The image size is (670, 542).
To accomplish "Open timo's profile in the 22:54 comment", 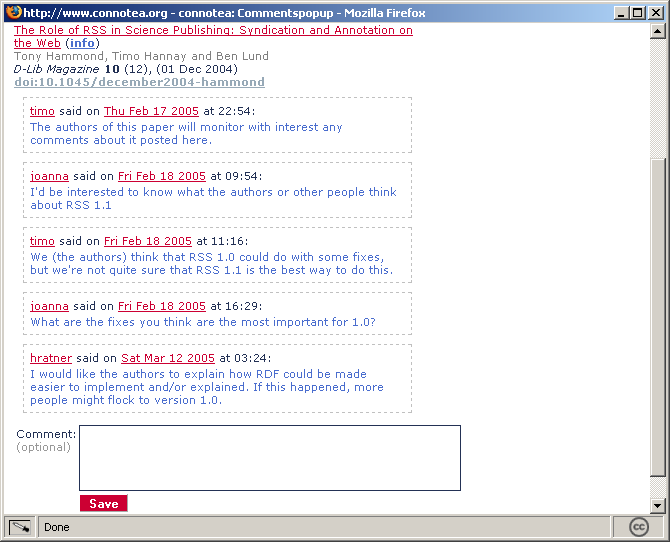I will tap(42, 111).
